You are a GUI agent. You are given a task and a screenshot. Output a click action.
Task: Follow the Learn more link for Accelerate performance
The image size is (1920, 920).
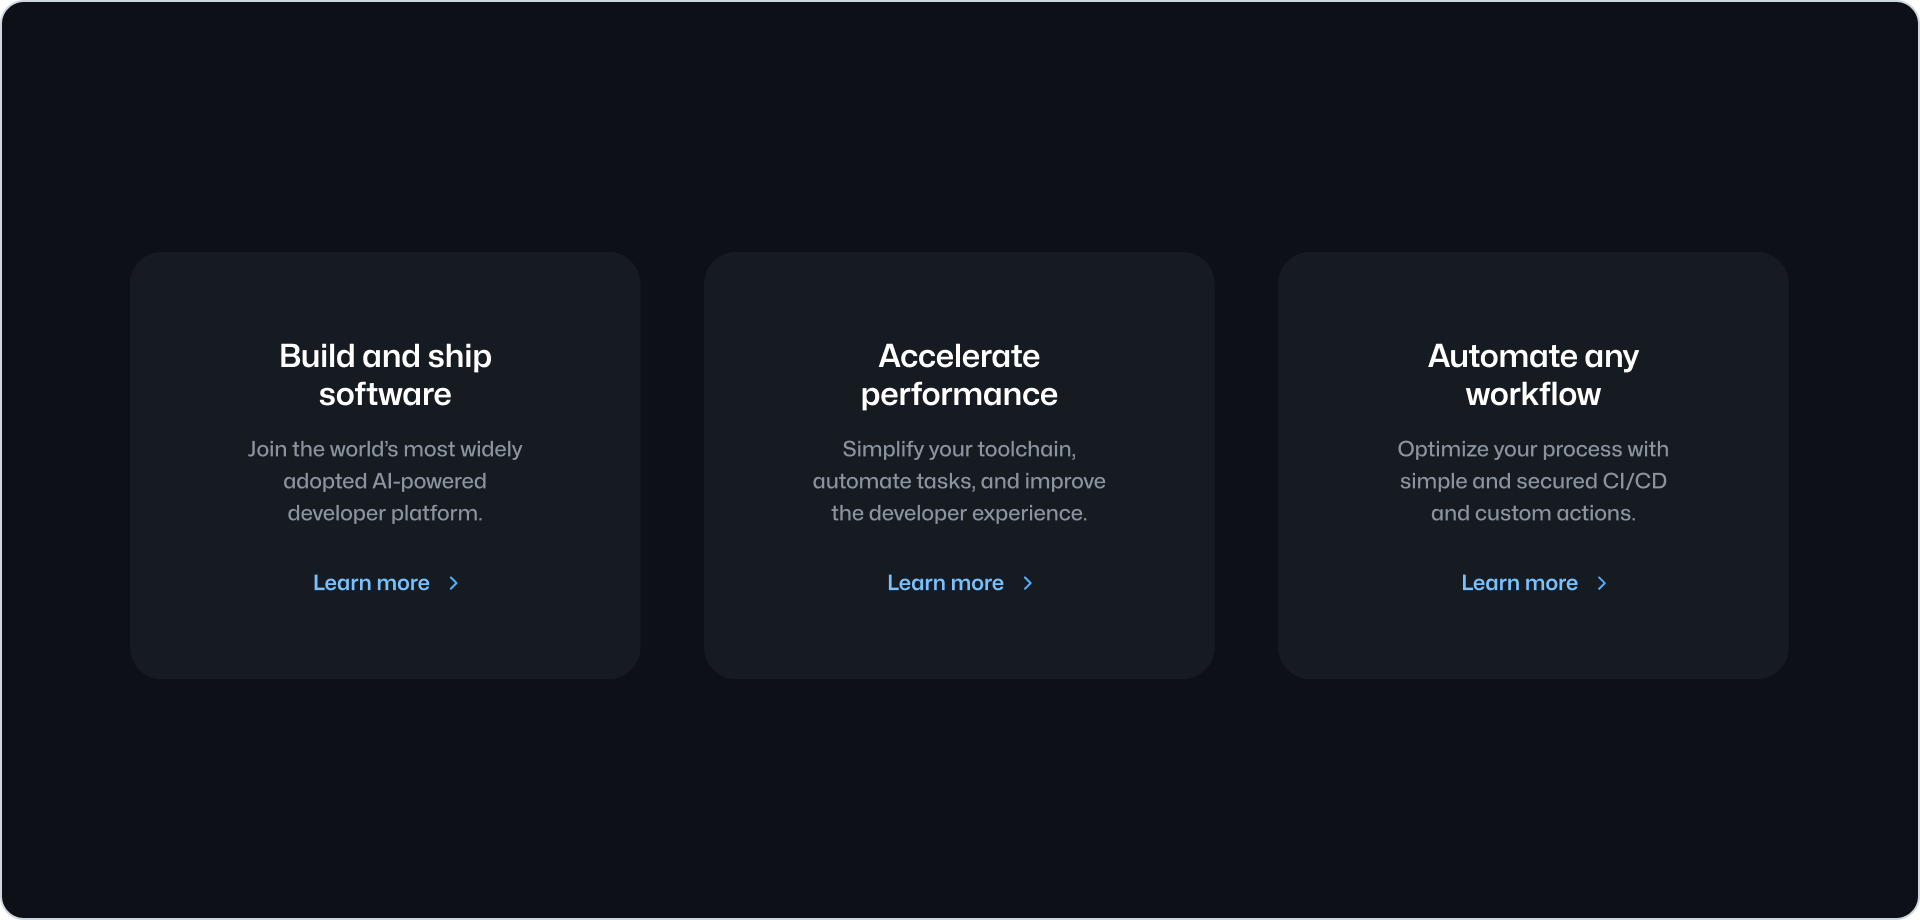pyautogui.click(x=945, y=583)
